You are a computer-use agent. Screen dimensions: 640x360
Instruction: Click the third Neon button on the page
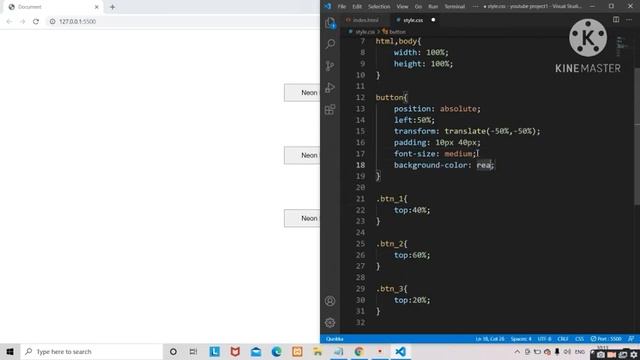click(x=302, y=218)
